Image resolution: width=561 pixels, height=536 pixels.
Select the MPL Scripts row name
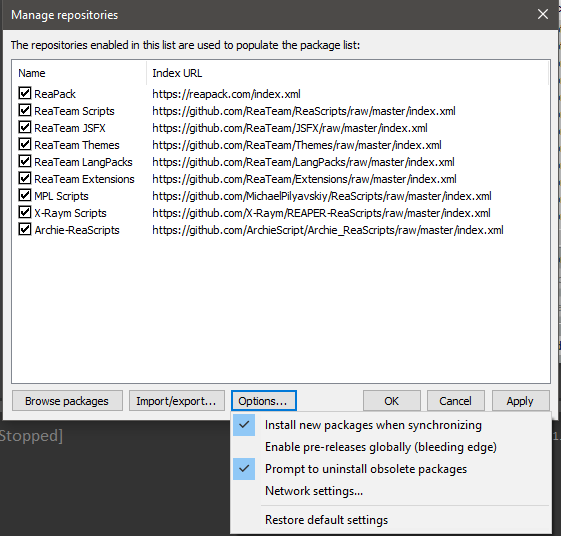point(61,196)
